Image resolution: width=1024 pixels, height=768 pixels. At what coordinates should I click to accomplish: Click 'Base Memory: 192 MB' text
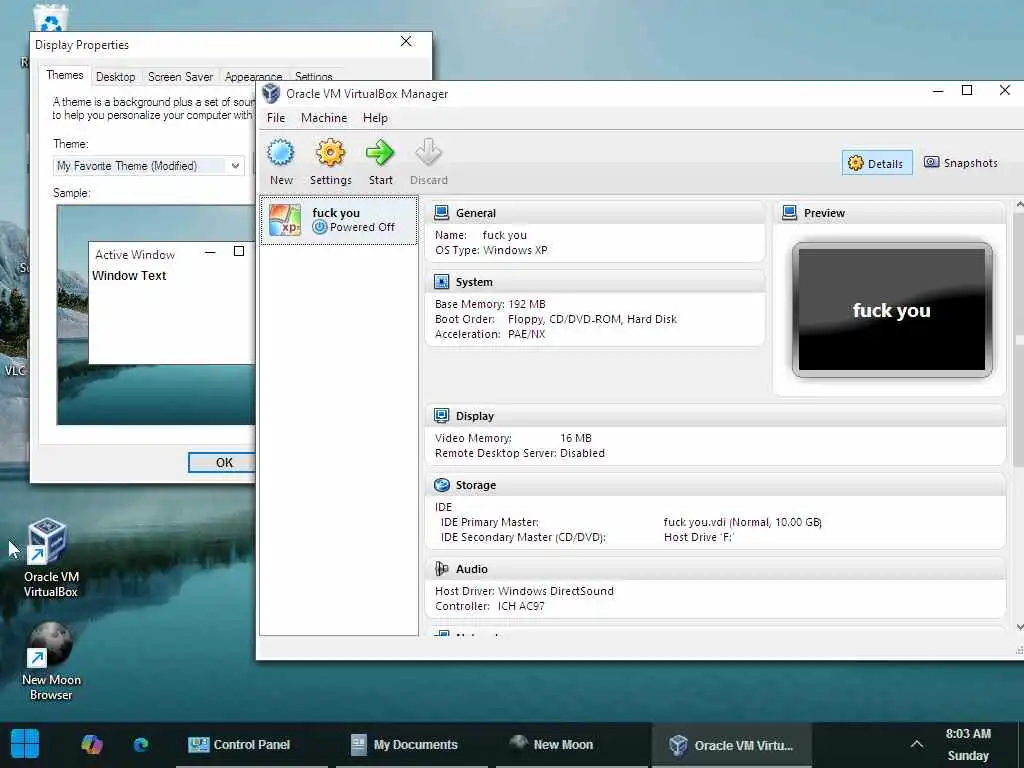490,304
